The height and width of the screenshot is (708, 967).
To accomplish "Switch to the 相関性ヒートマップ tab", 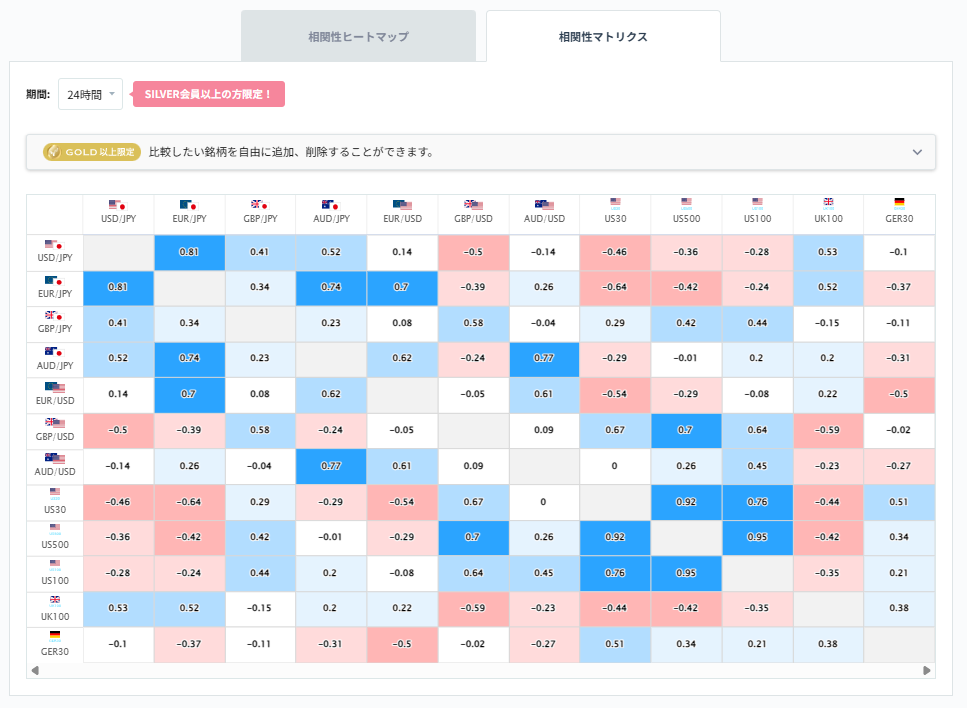I will coord(358,35).
